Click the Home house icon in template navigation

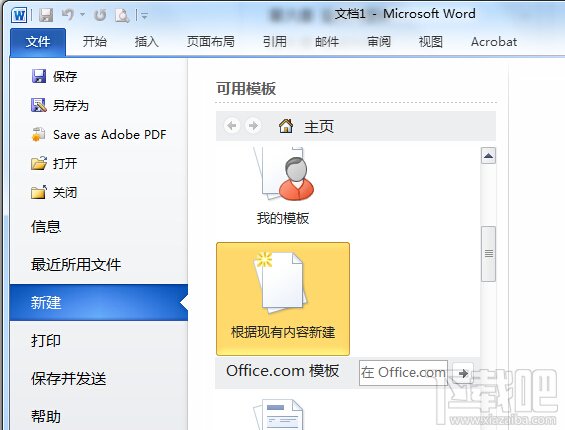click(286, 126)
